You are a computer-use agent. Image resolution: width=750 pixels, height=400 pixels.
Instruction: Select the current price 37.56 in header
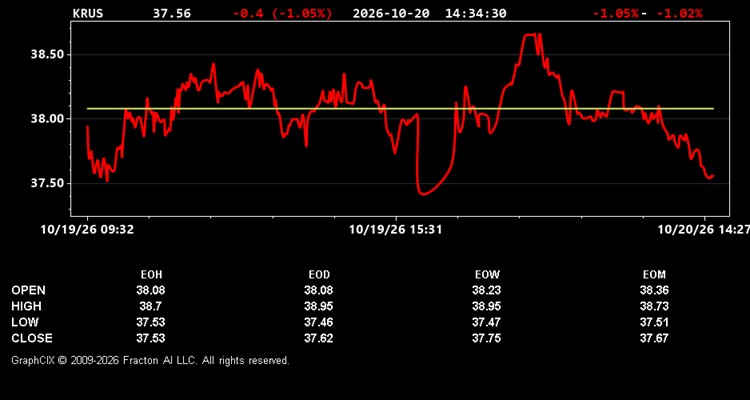pyautogui.click(x=172, y=13)
